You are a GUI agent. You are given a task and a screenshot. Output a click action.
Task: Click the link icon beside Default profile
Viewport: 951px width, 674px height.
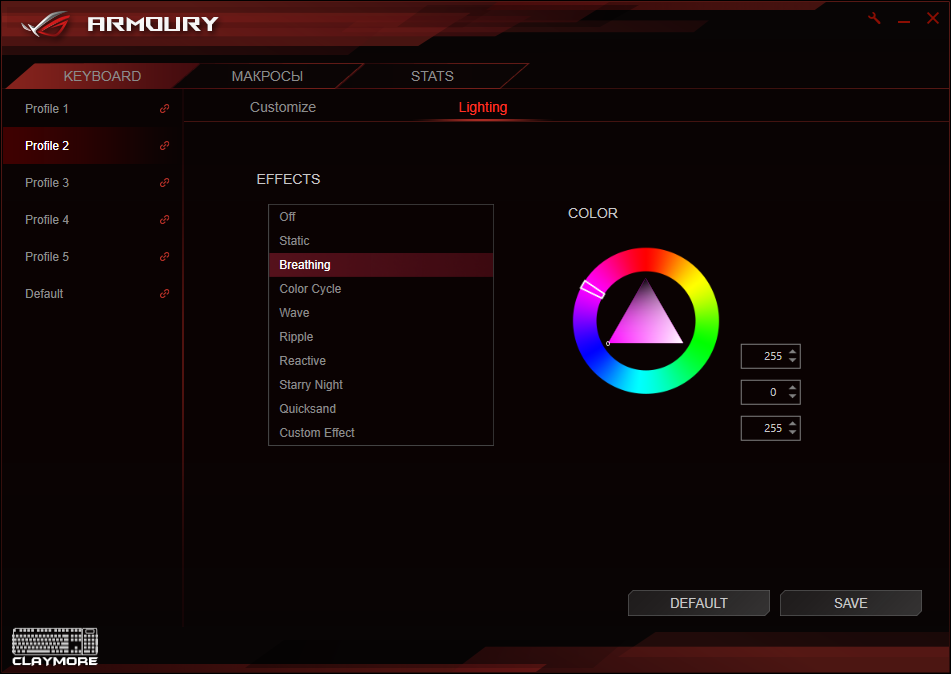pyautogui.click(x=164, y=294)
